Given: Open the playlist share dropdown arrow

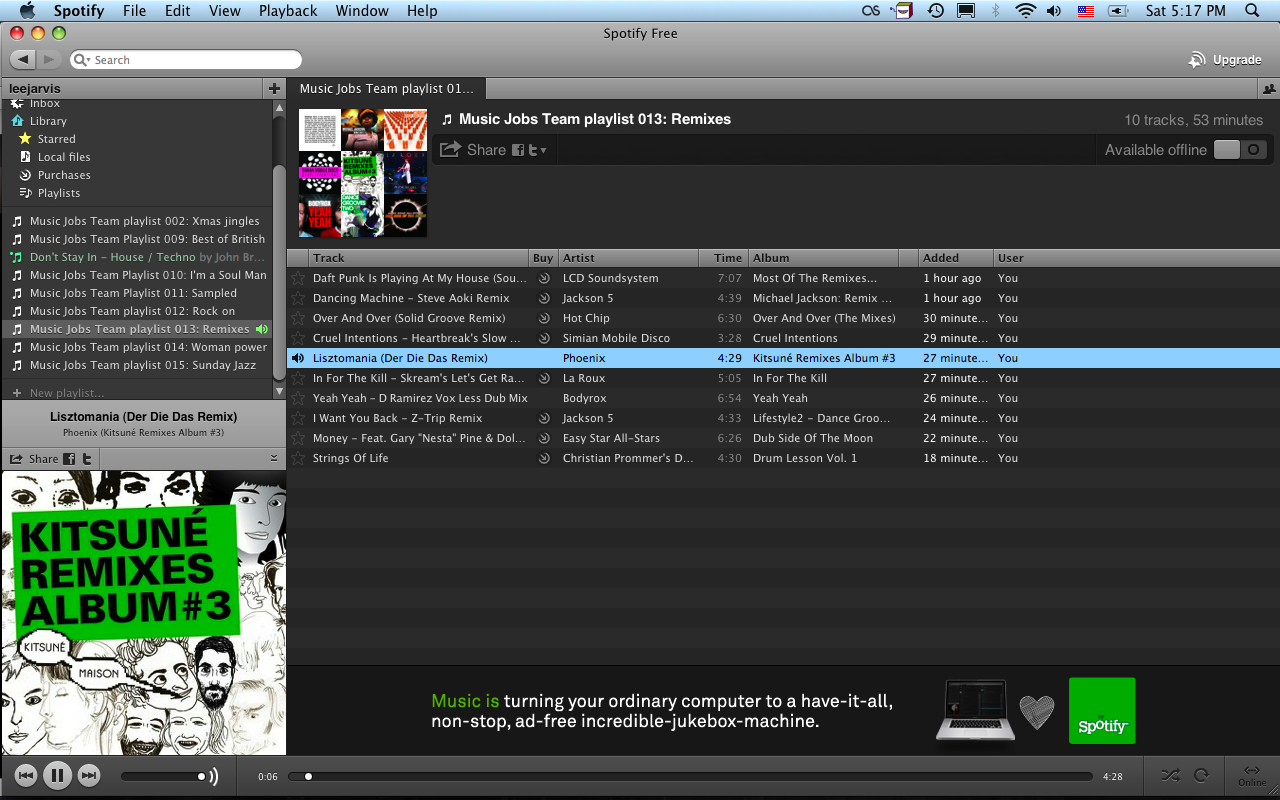Looking at the screenshot, I should (544, 151).
